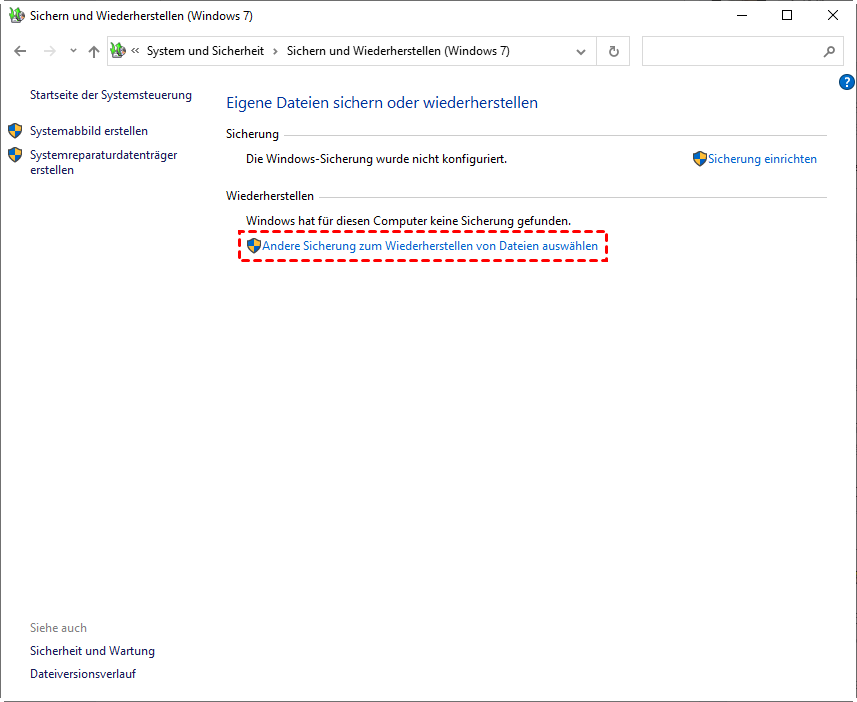Go back using the back arrow
857x702 pixels.
click(x=20, y=51)
